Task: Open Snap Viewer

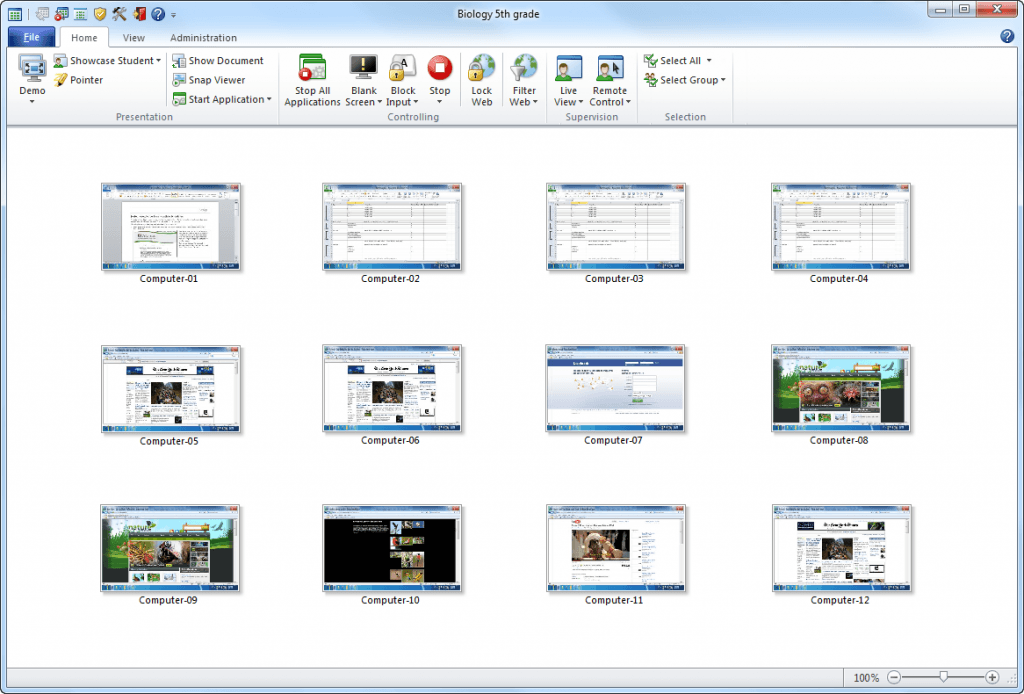Action: (x=208, y=80)
